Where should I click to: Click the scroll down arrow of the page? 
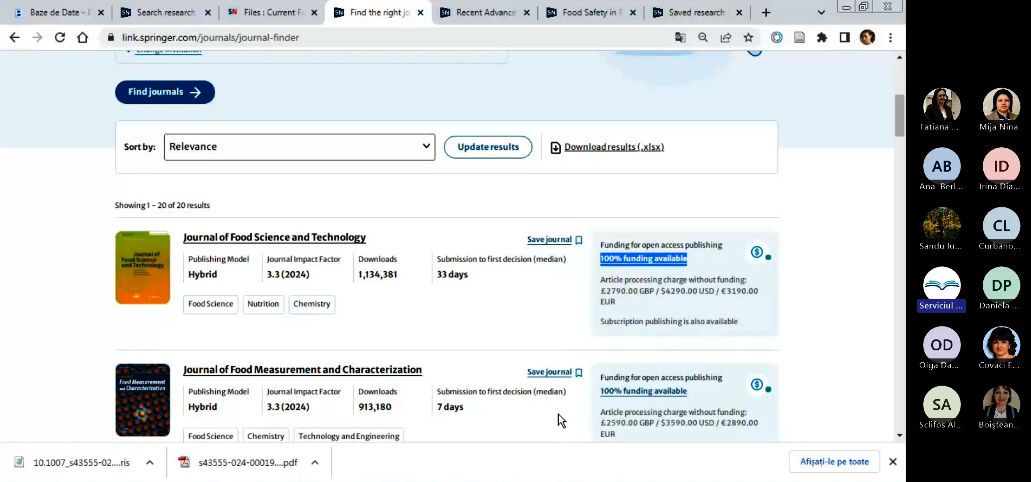pyautogui.click(x=899, y=435)
